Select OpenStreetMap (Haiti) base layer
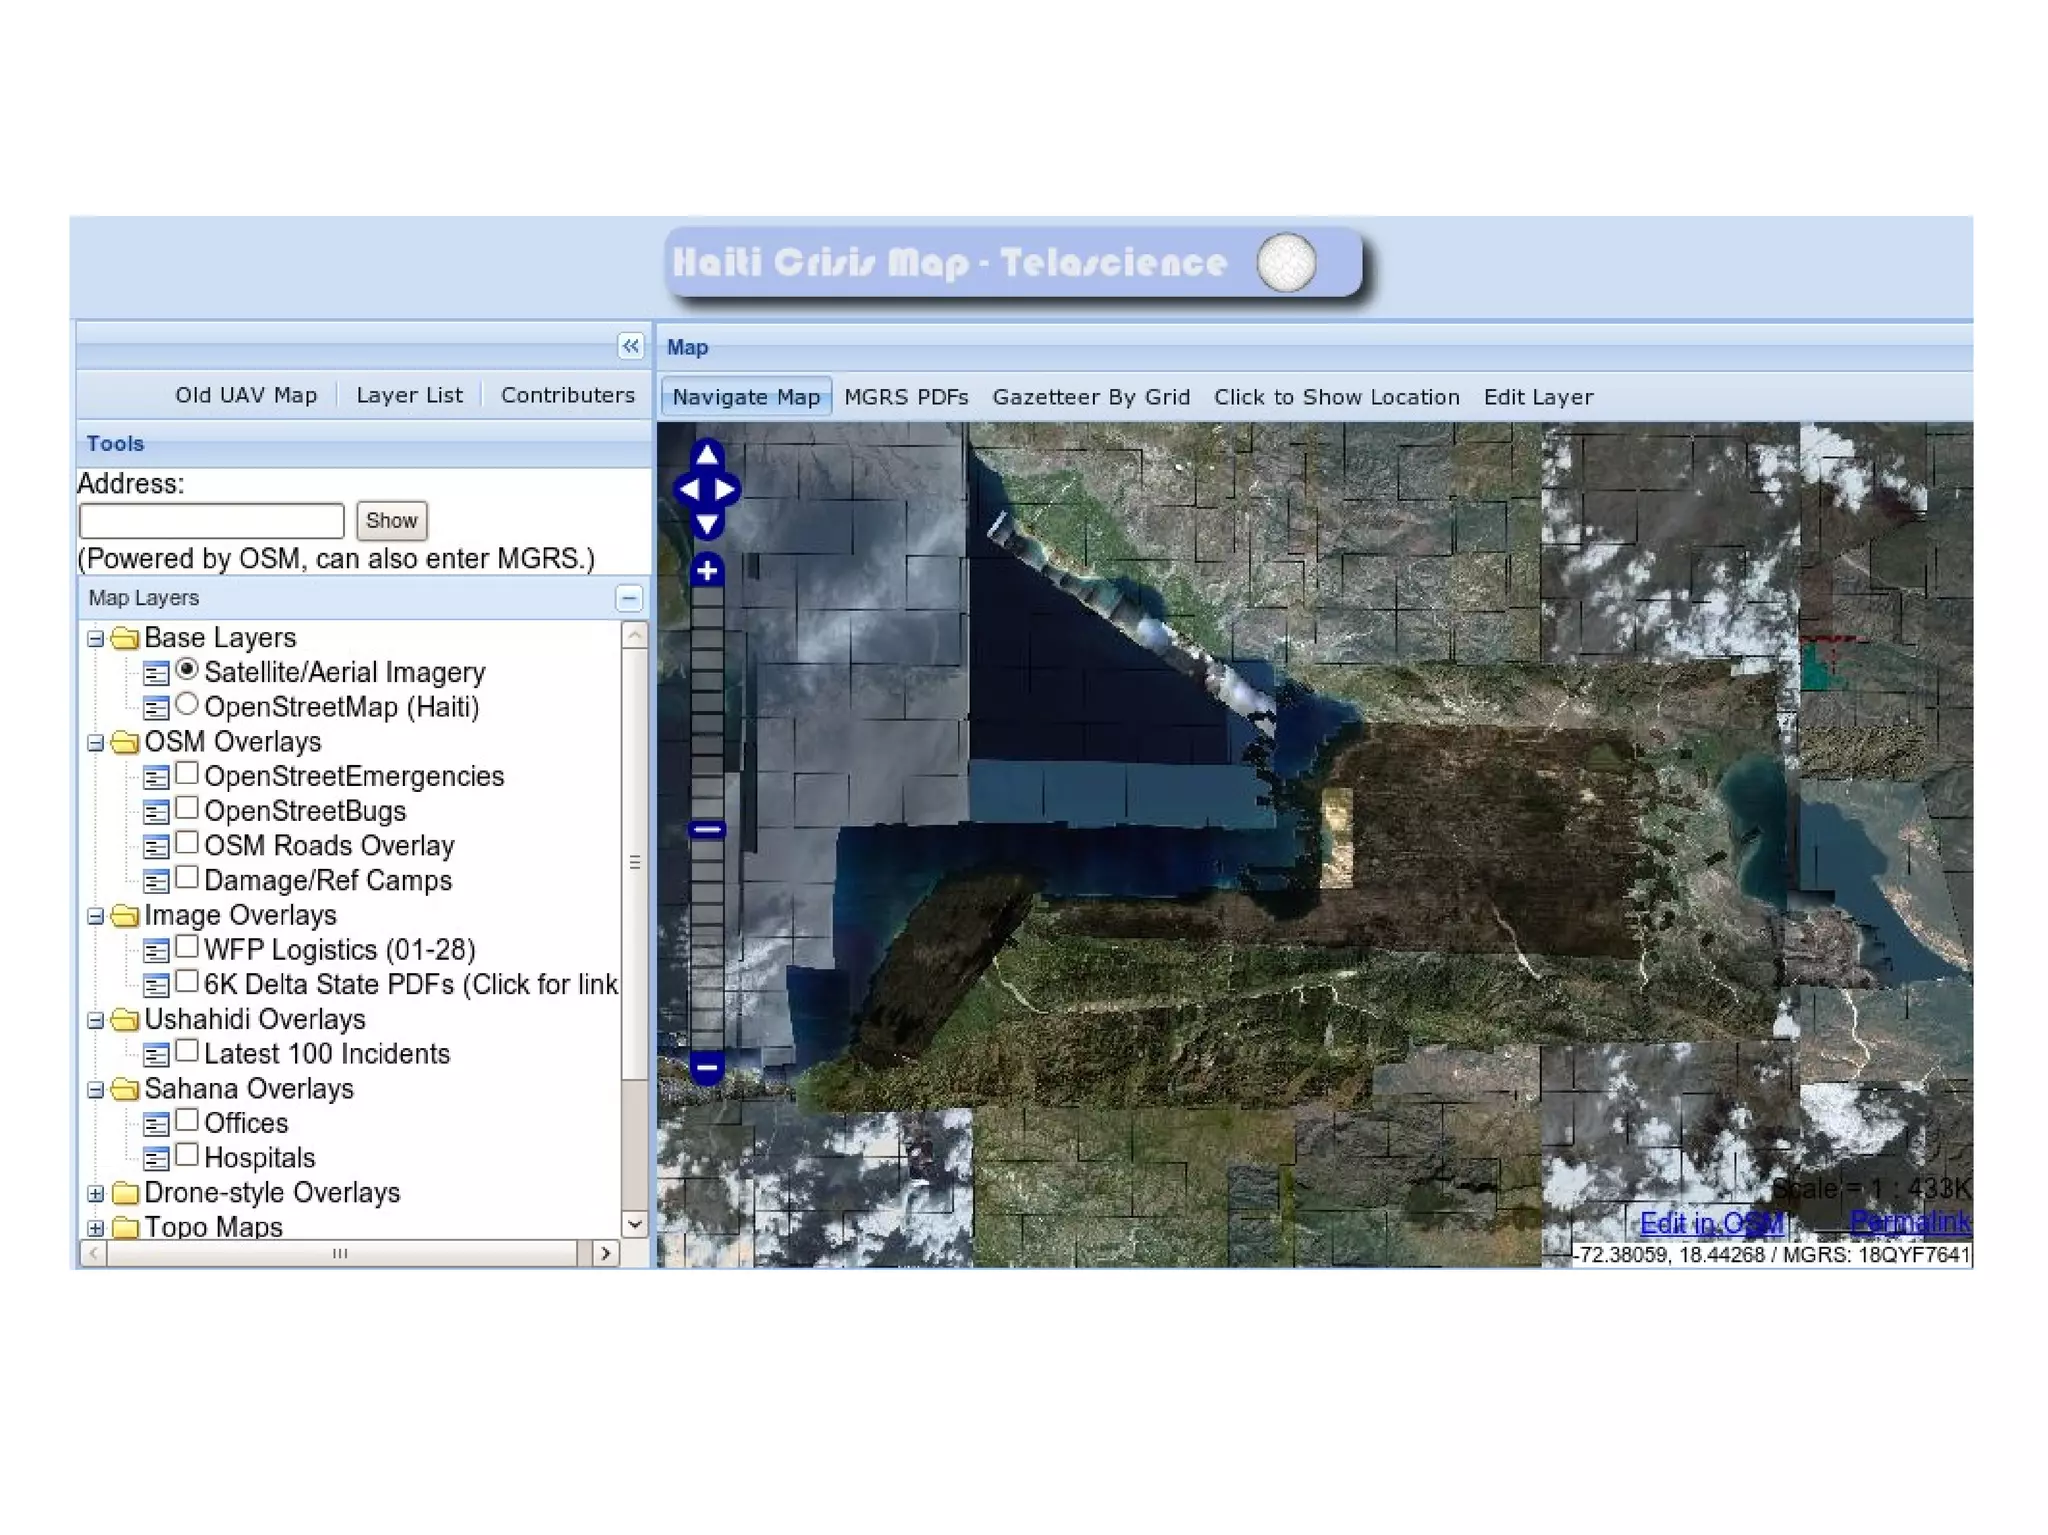The height and width of the screenshot is (1535, 2048). 187,704
